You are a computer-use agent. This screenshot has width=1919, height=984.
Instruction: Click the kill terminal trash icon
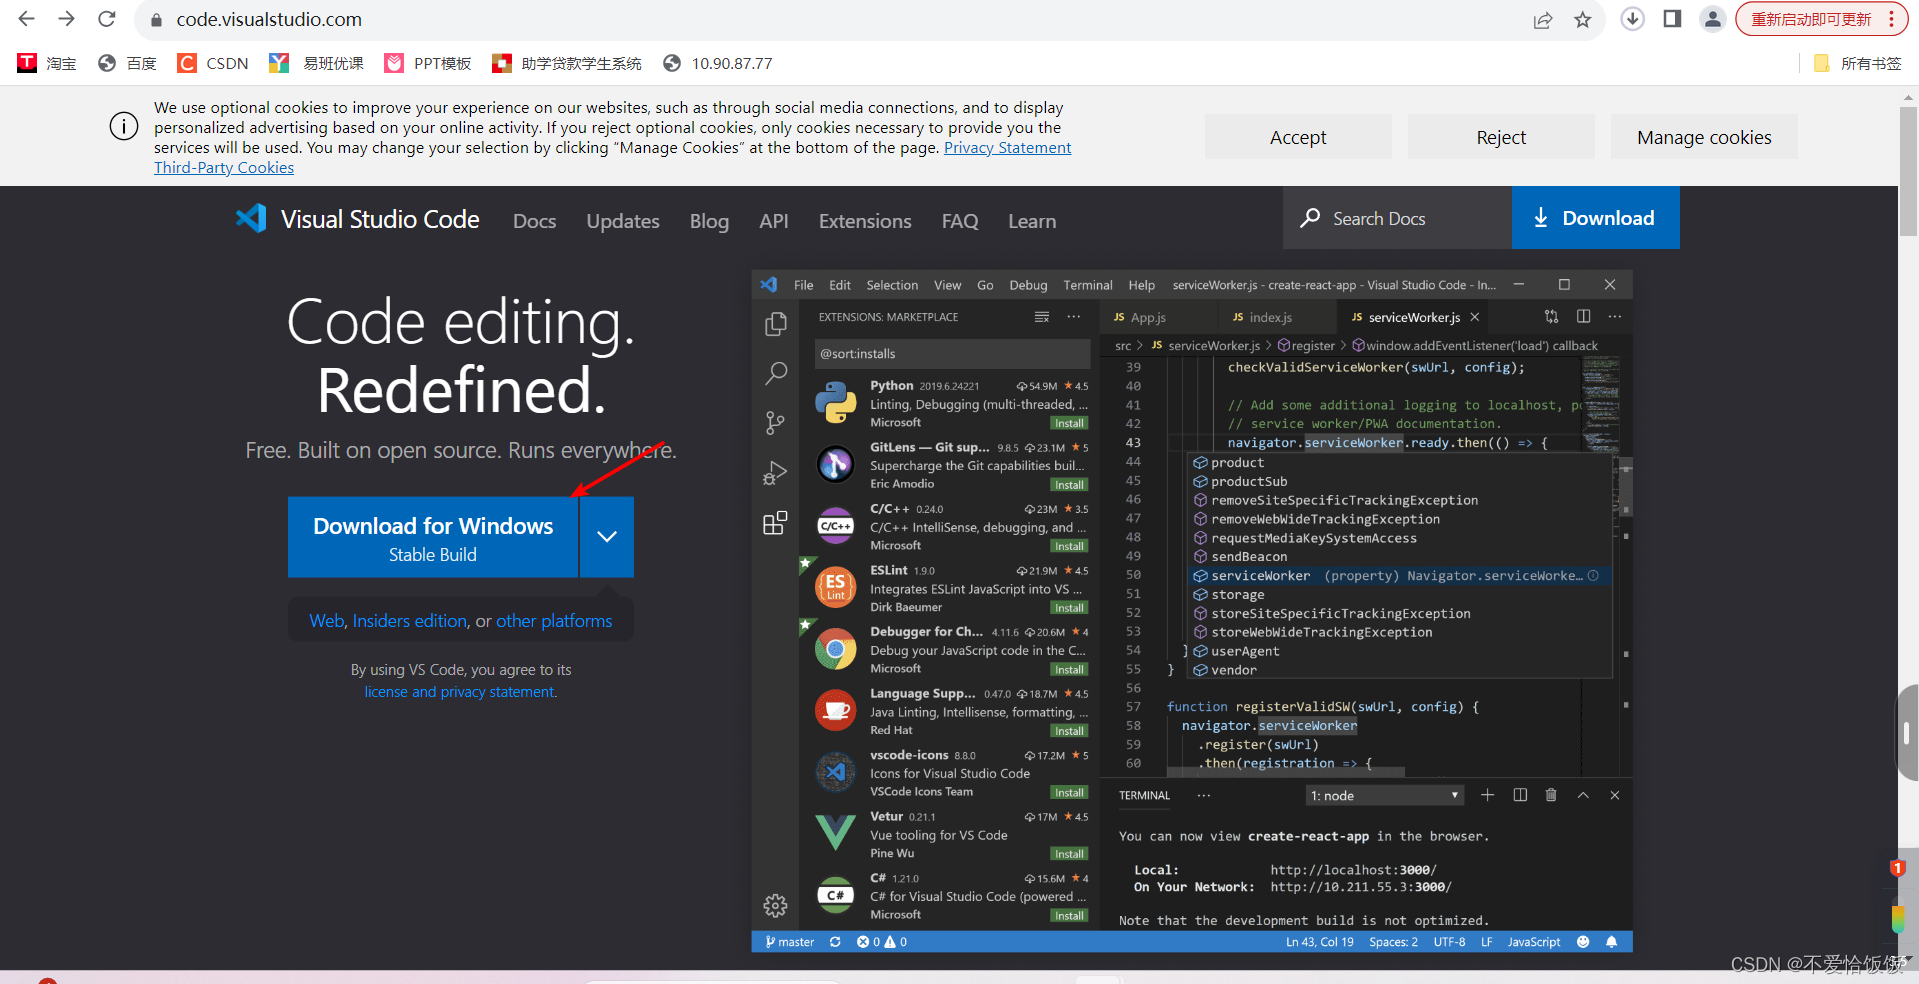(x=1551, y=795)
